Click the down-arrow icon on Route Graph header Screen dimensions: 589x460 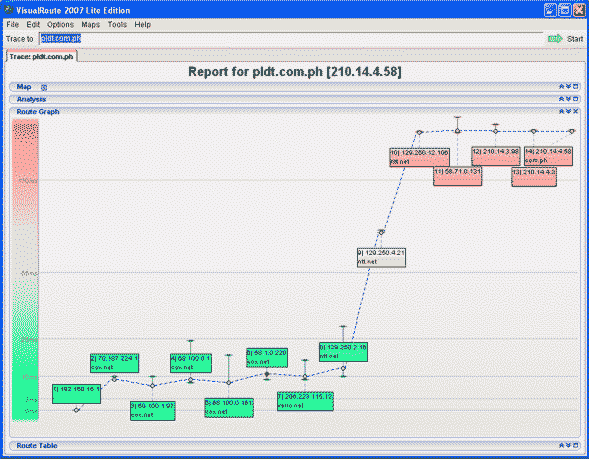coord(568,111)
